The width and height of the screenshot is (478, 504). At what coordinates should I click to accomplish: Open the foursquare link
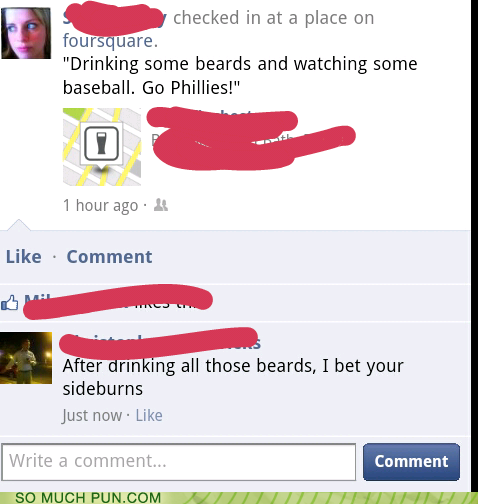click(x=110, y=41)
